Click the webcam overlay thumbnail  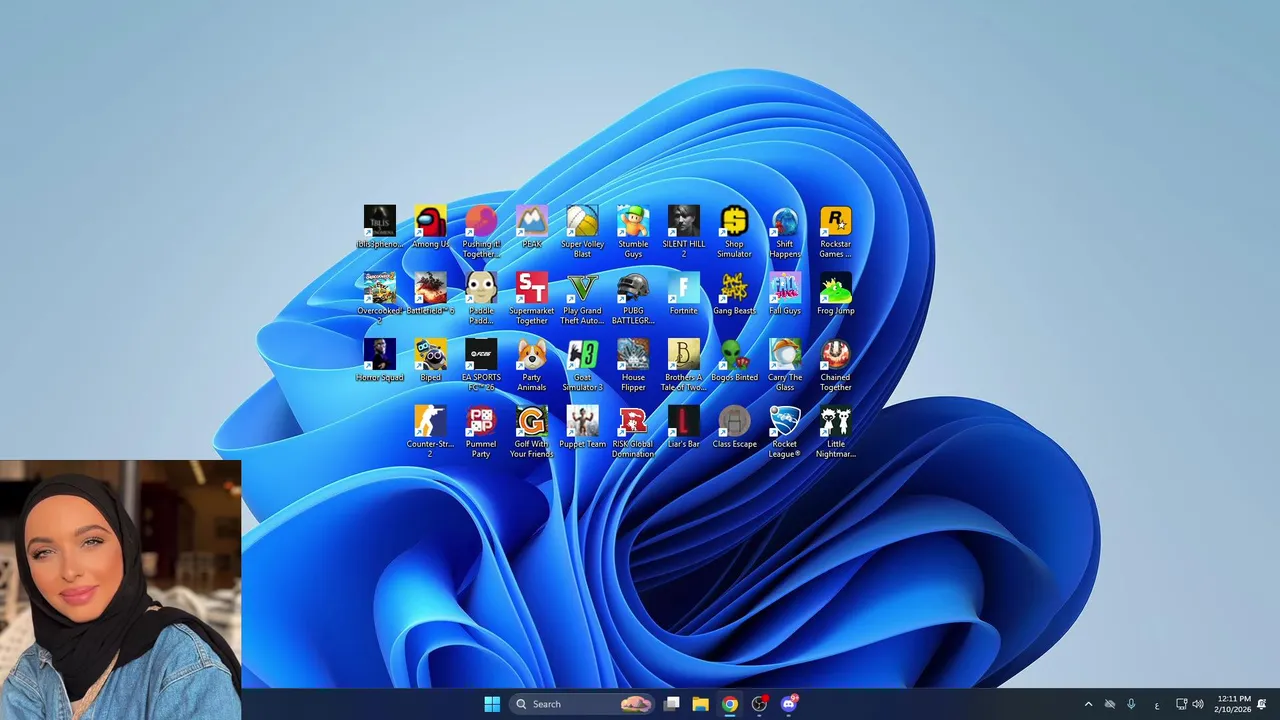click(x=120, y=590)
